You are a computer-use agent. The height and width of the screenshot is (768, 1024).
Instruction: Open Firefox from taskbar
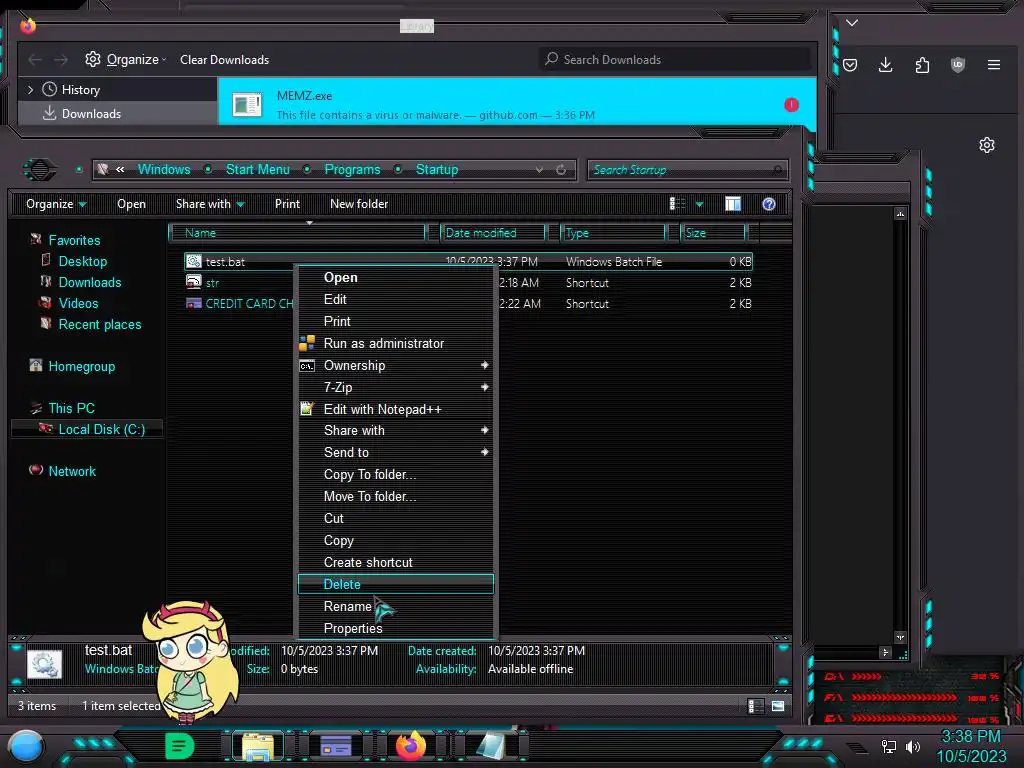coord(411,746)
